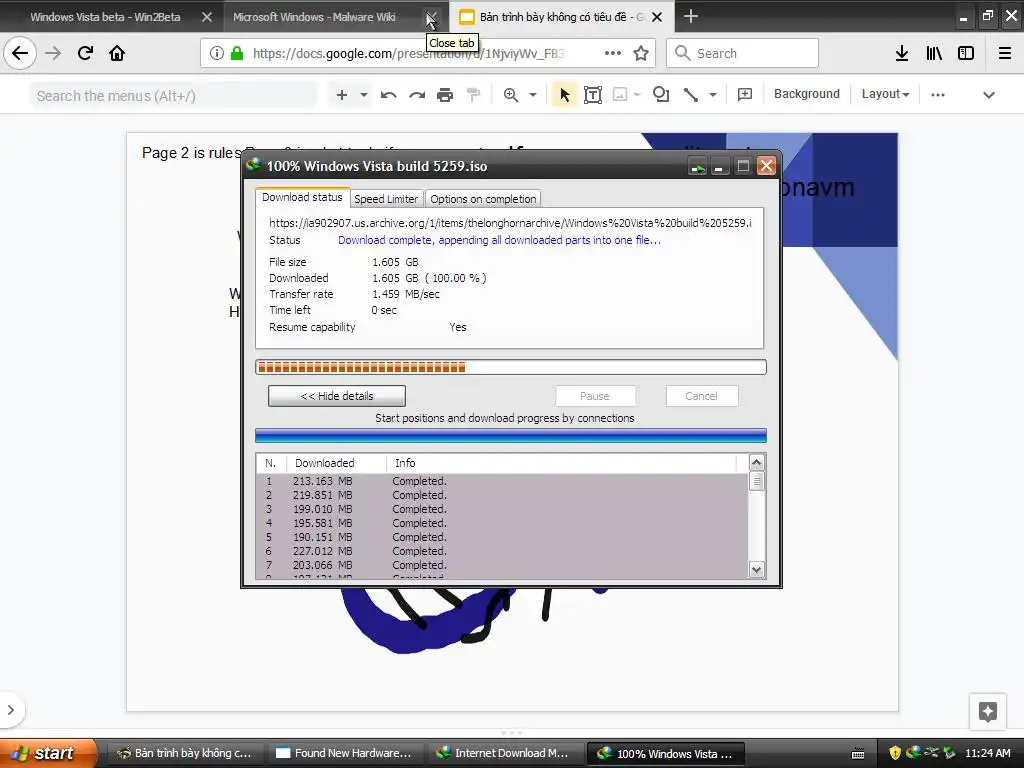Viewport: 1024px width, 768px height.
Task: Open the browser home page icon
Action: [117, 53]
